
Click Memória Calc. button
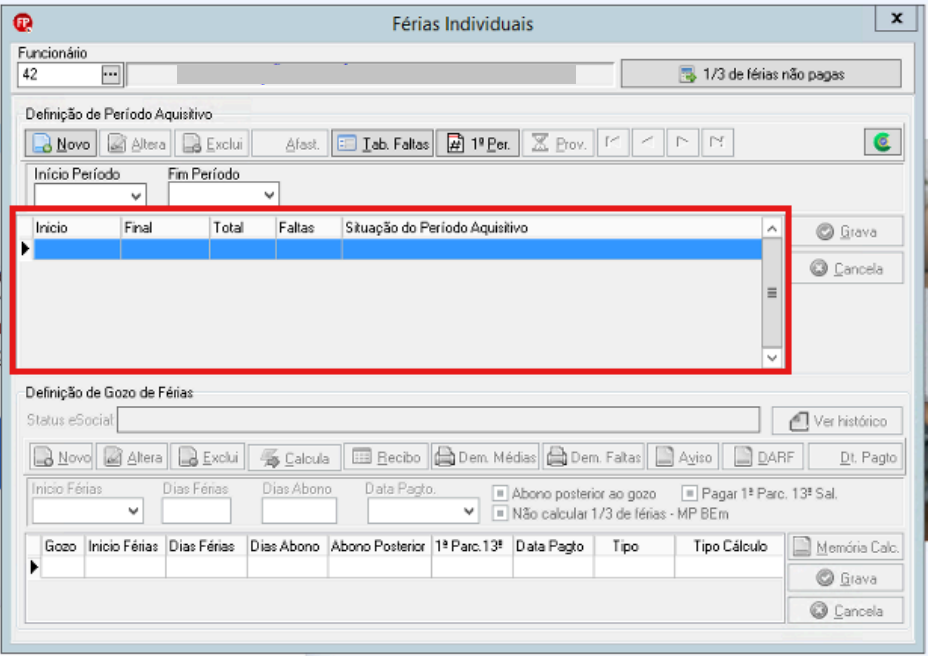pos(846,547)
